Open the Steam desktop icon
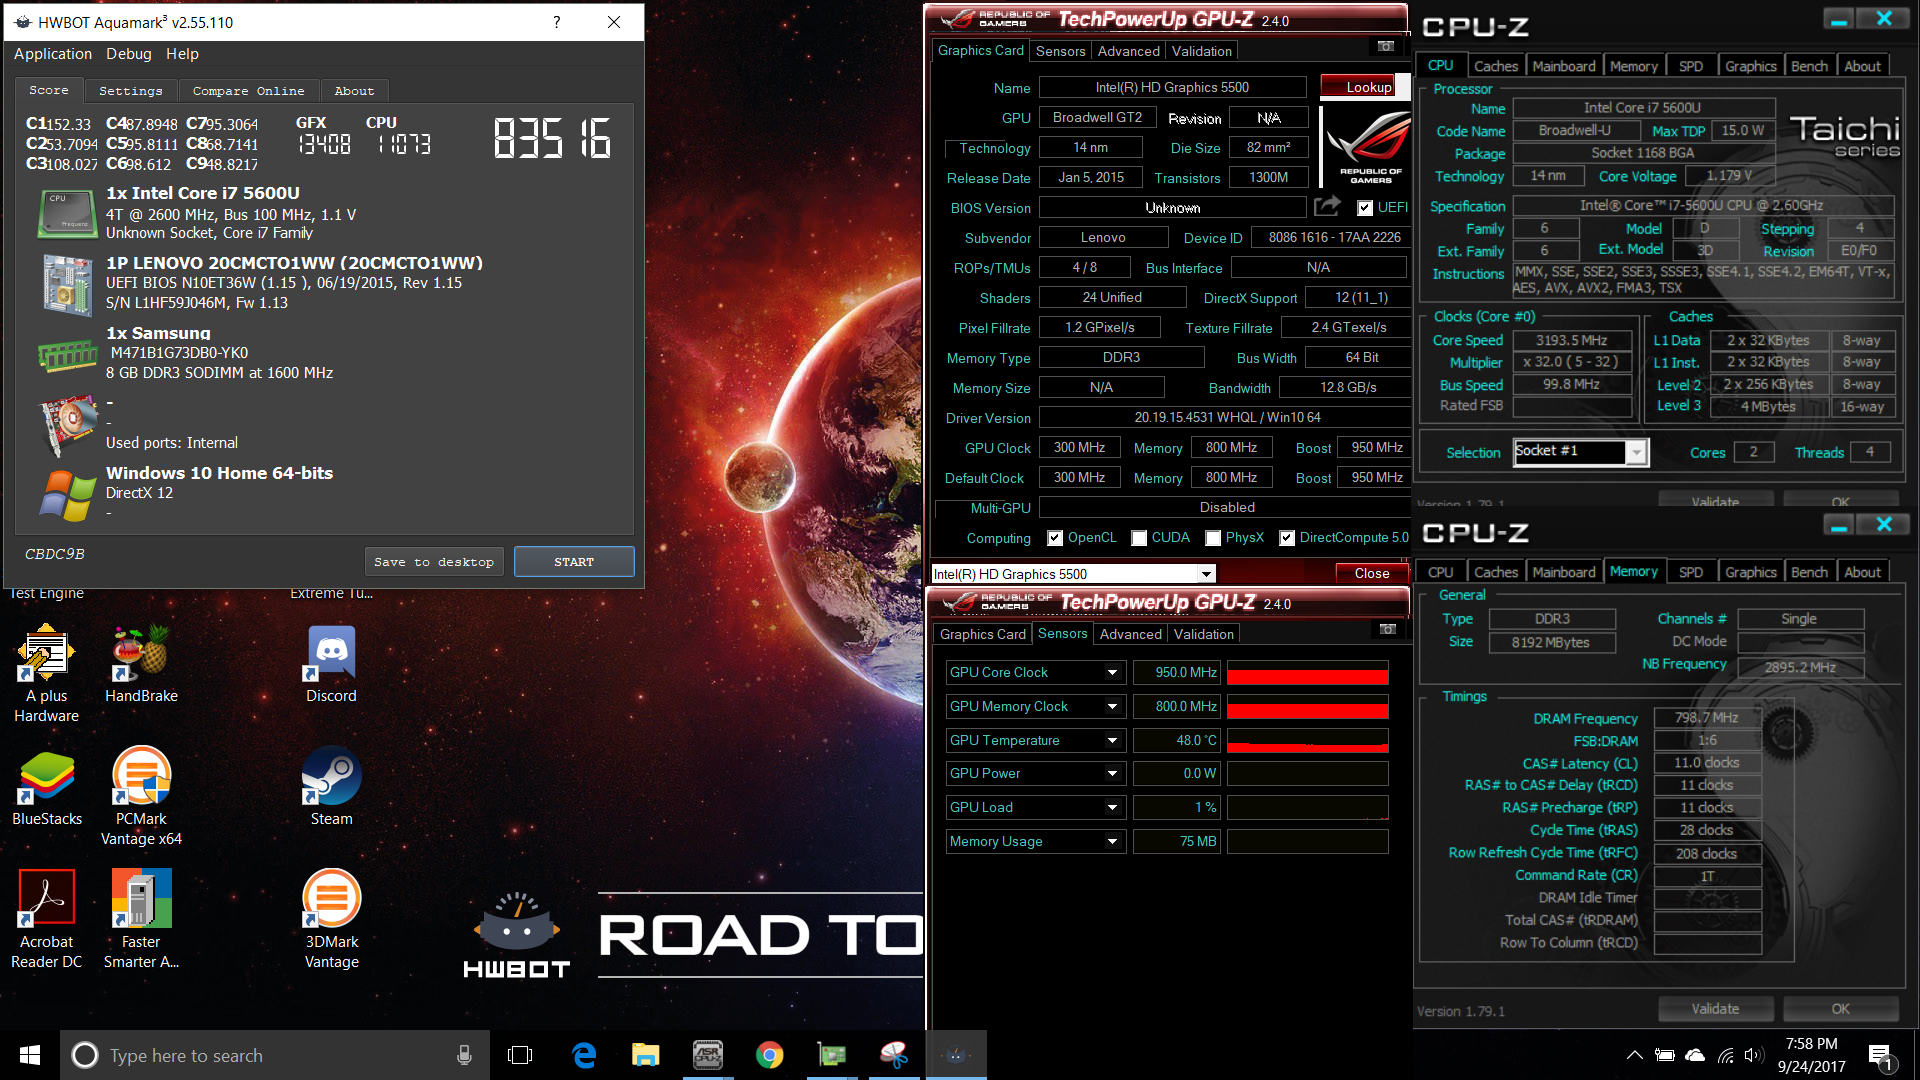 click(x=331, y=786)
